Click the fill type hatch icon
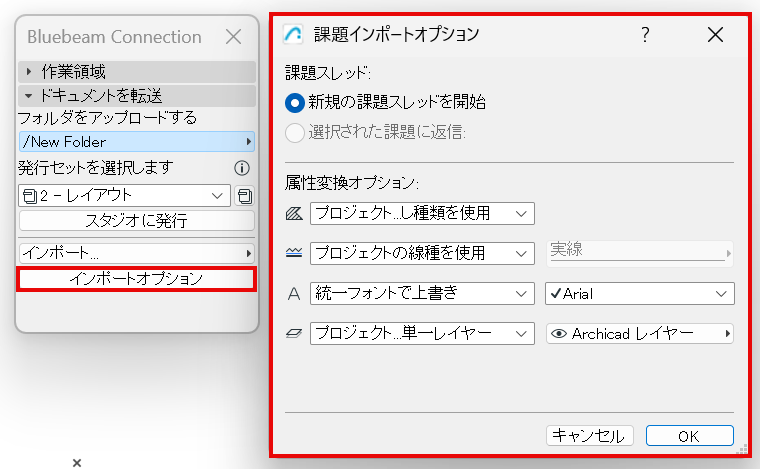The image size is (760, 469). pos(294,214)
